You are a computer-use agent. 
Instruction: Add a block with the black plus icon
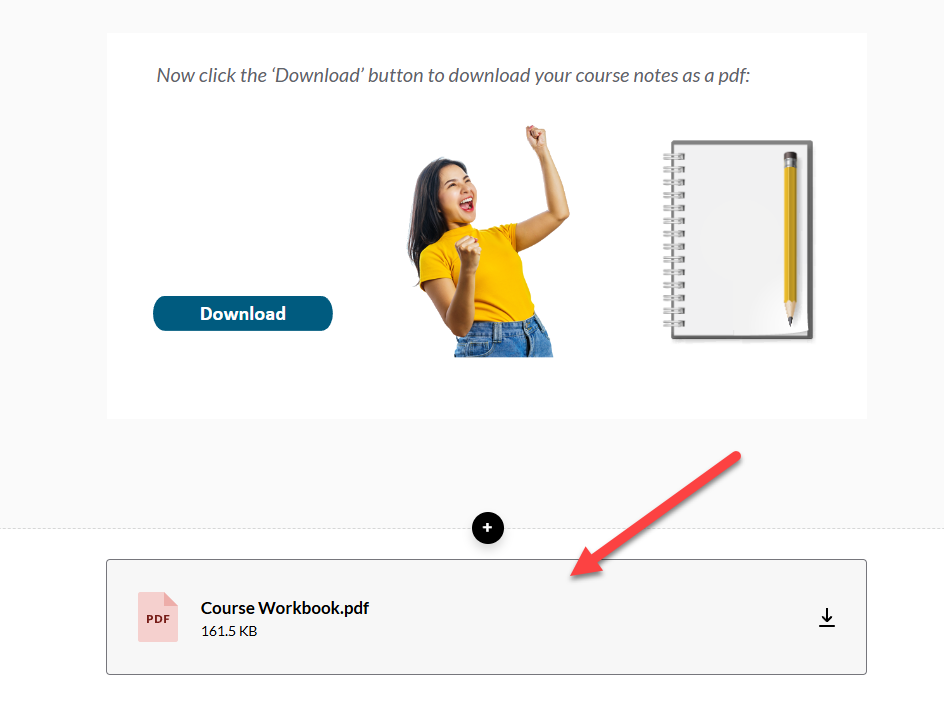[487, 528]
